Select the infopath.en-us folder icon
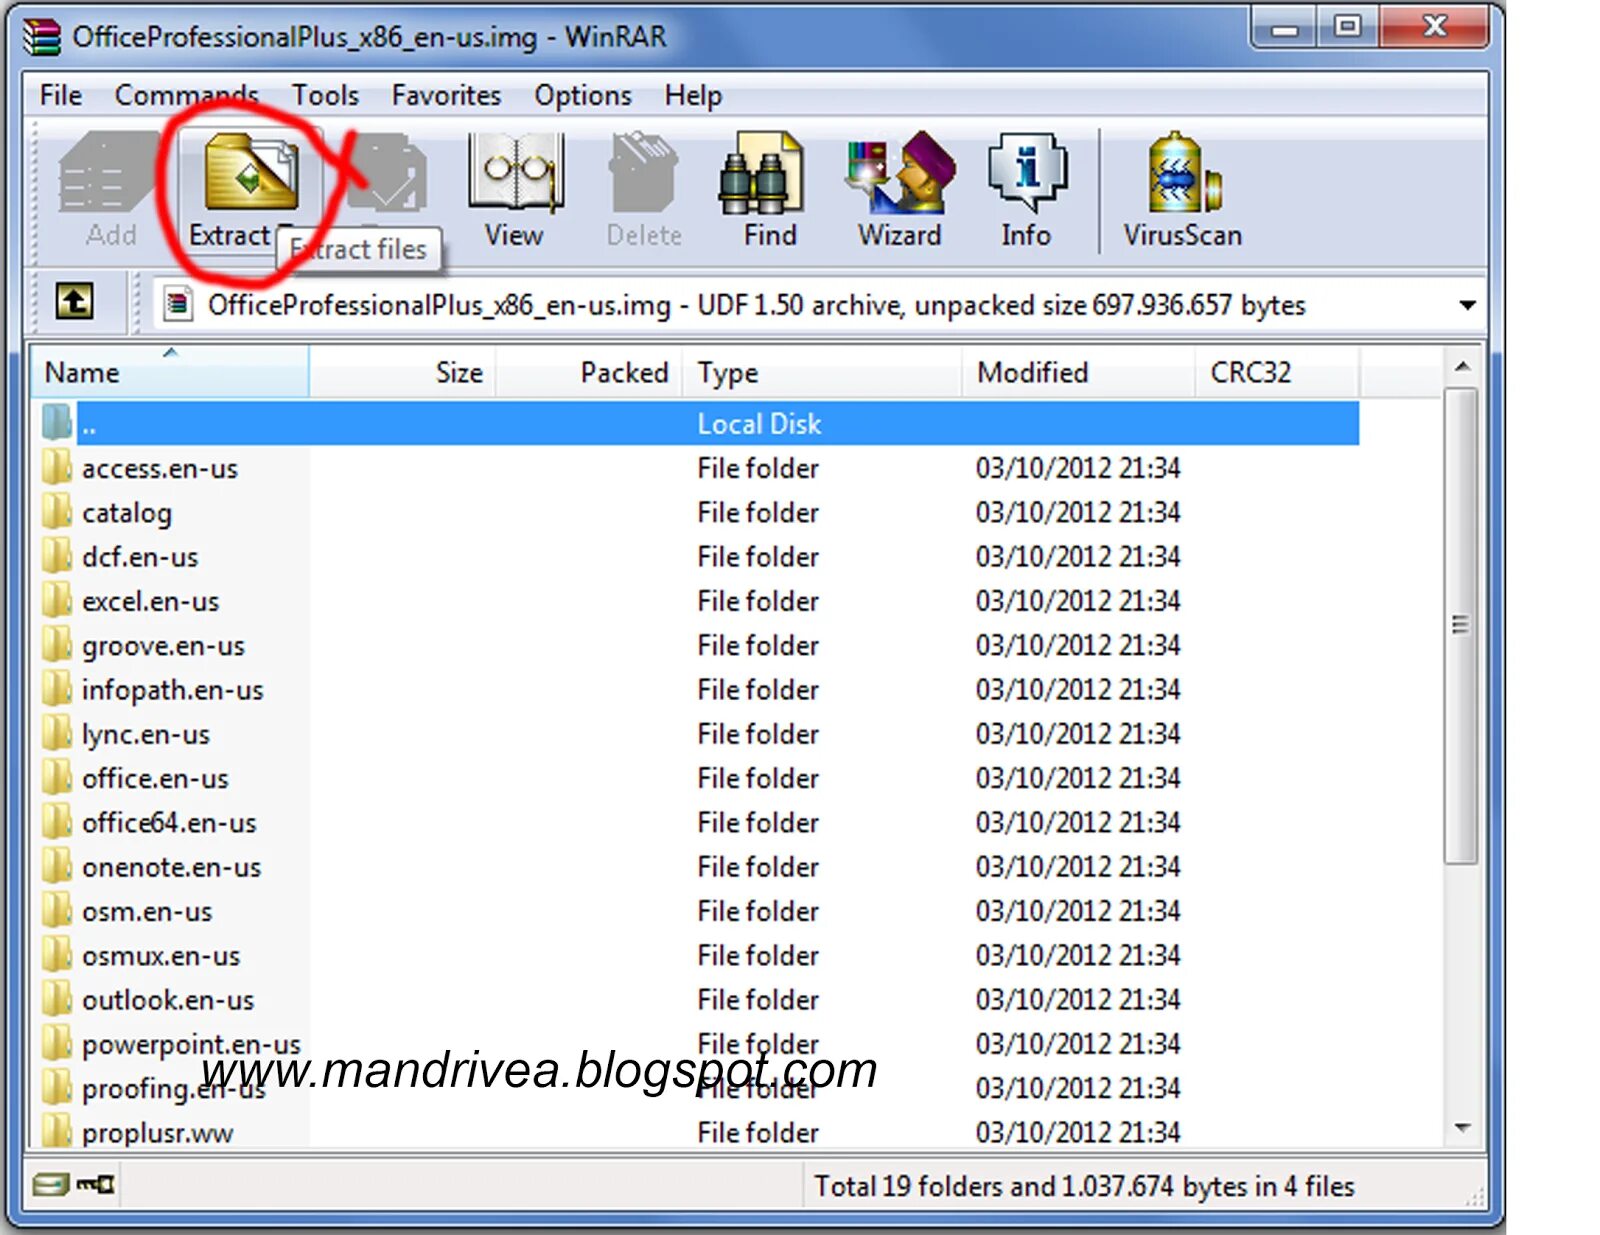This screenshot has width=1600, height=1235. click(x=57, y=688)
